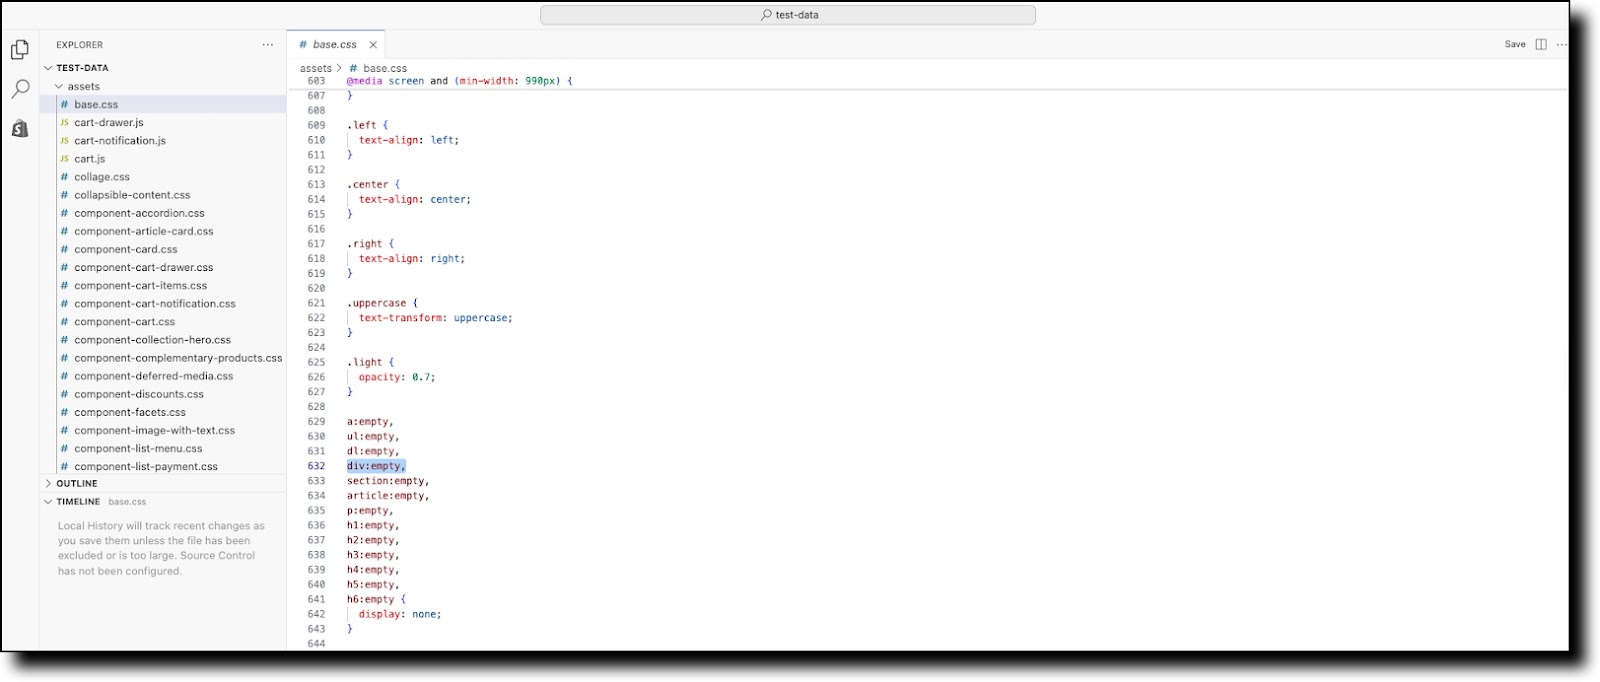Open the Explorer view in activity bar
Image resolution: width=1600 pixels, height=682 pixels.
(x=20, y=49)
